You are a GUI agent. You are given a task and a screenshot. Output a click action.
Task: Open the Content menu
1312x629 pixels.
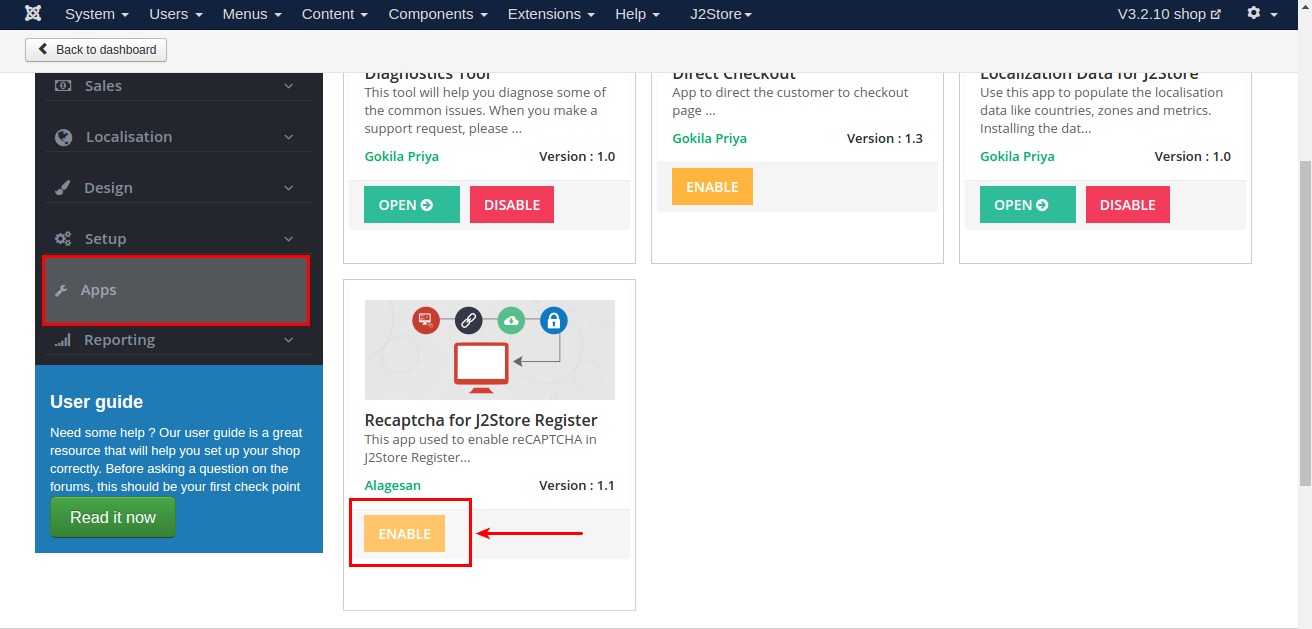point(335,14)
